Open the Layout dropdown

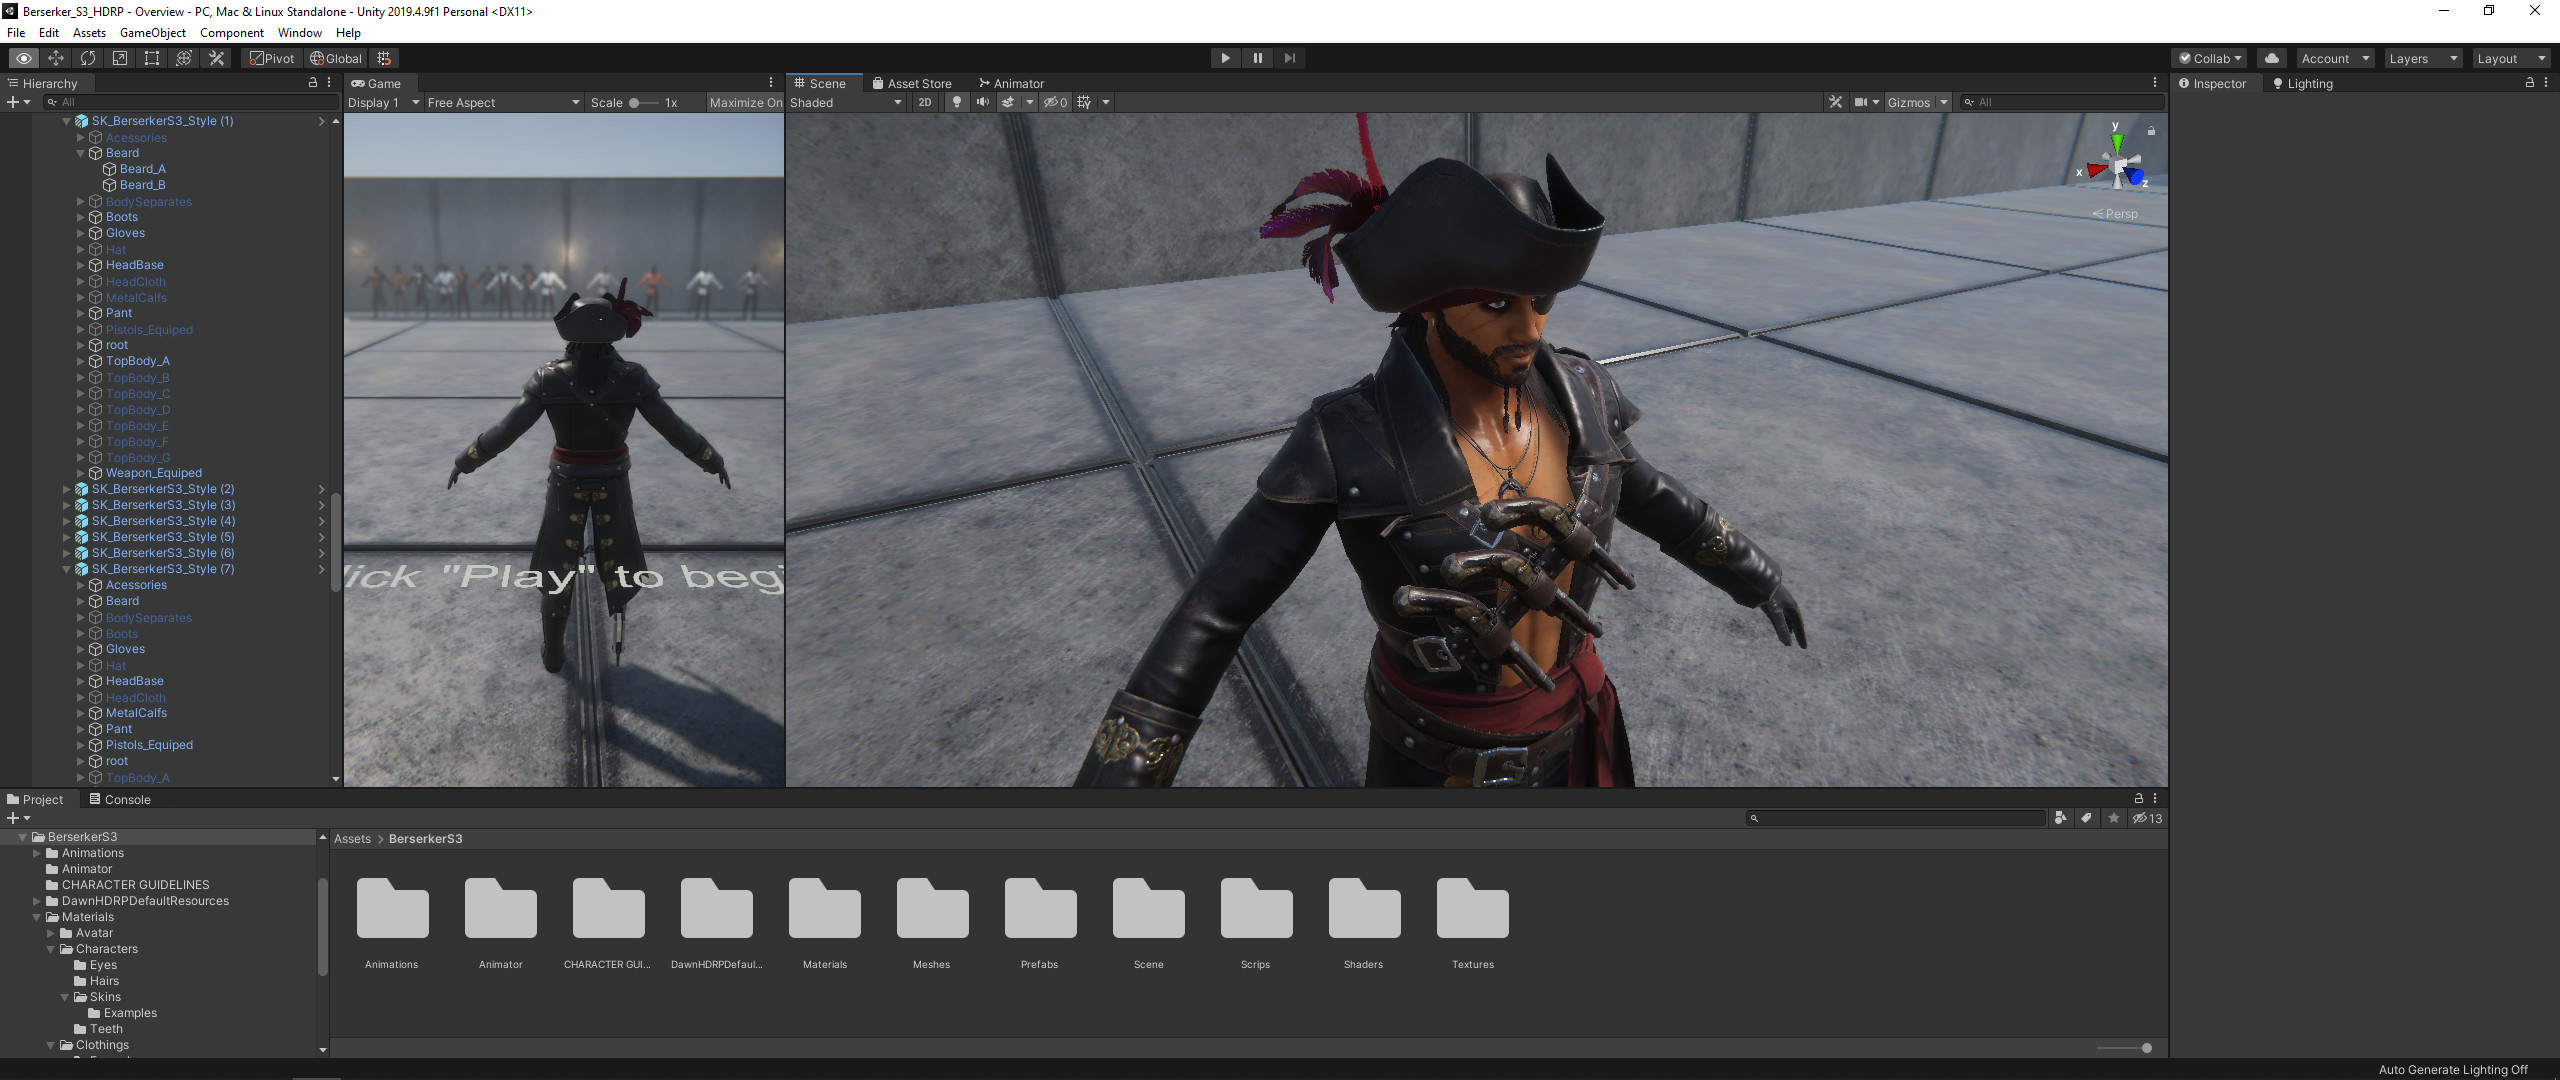coord(2511,58)
